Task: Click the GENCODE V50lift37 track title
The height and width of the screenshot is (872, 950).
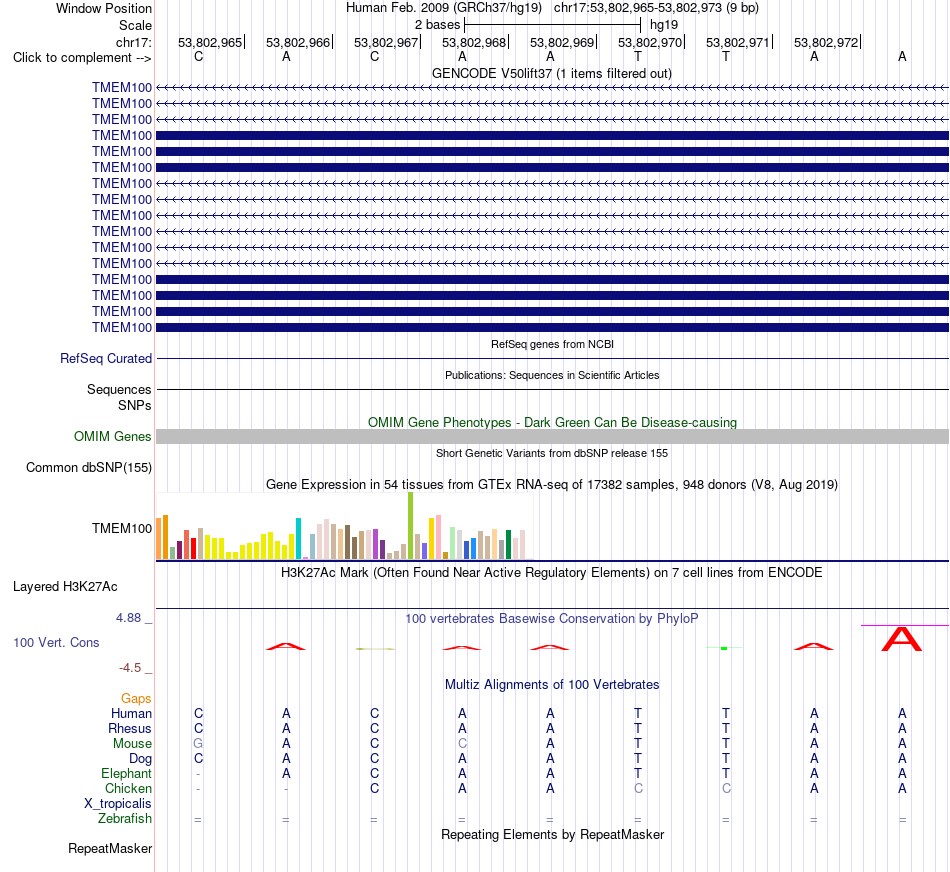Action: (552, 73)
